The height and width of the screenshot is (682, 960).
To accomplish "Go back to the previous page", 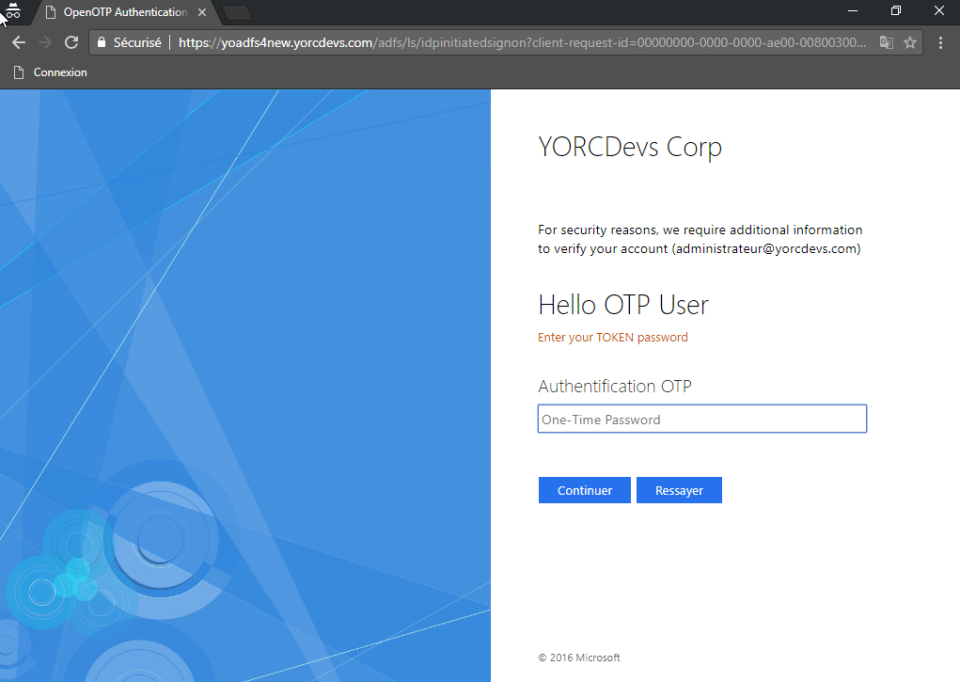I will [19, 42].
